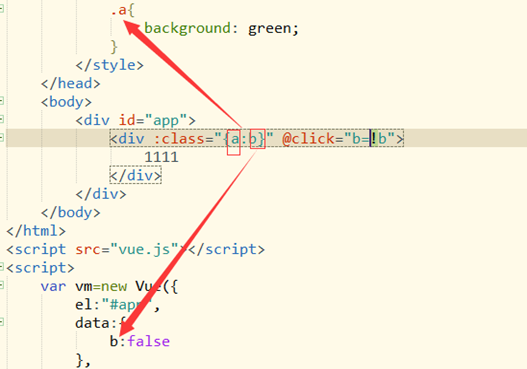Click the ":class" binding attribute
Screen dimensions: 527x369
(x=179, y=138)
